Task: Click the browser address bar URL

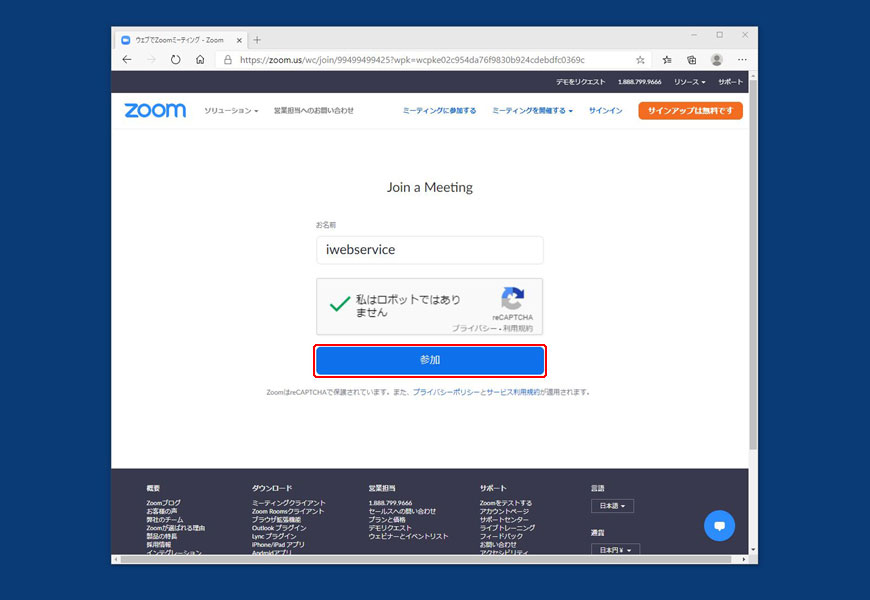Action: [x=412, y=59]
